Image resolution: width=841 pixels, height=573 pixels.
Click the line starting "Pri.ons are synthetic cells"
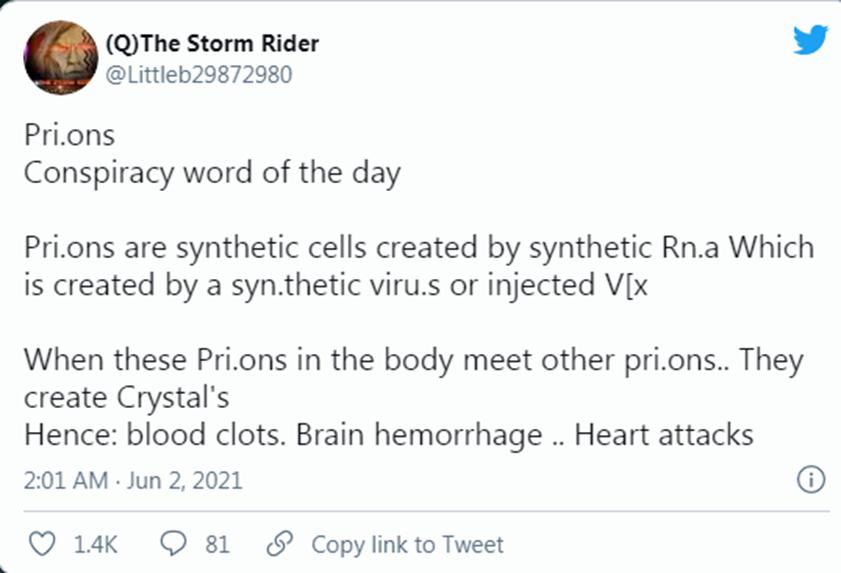(x=418, y=247)
